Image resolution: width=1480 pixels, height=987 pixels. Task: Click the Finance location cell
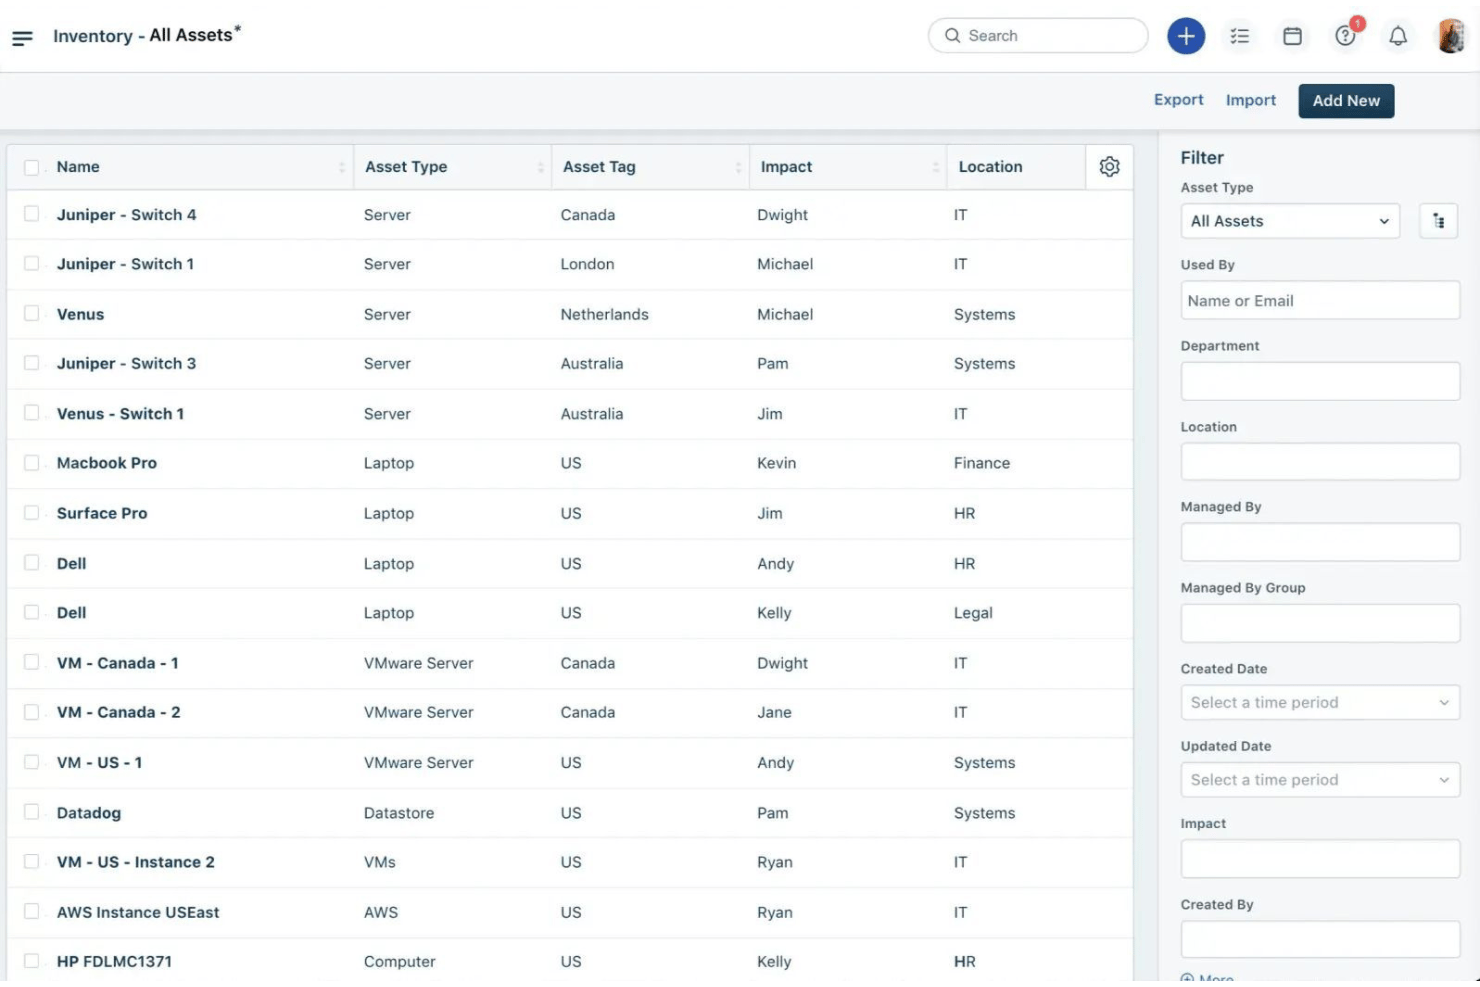coord(981,463)
